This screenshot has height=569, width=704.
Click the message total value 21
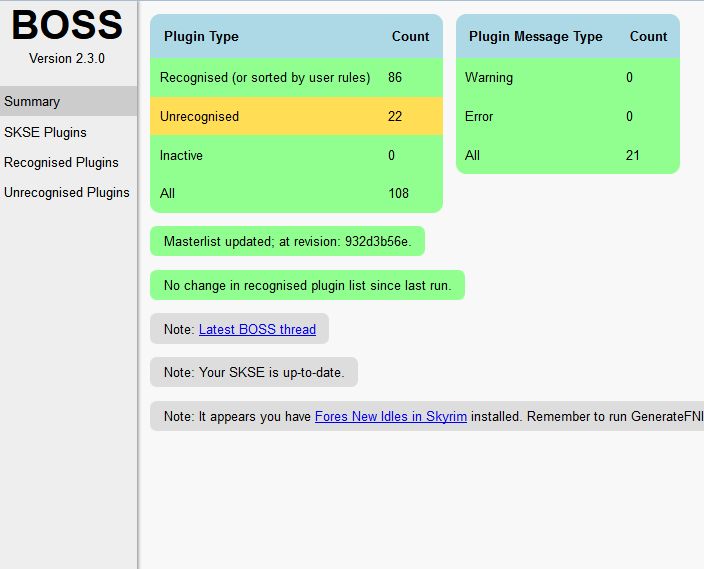point(632,155)
